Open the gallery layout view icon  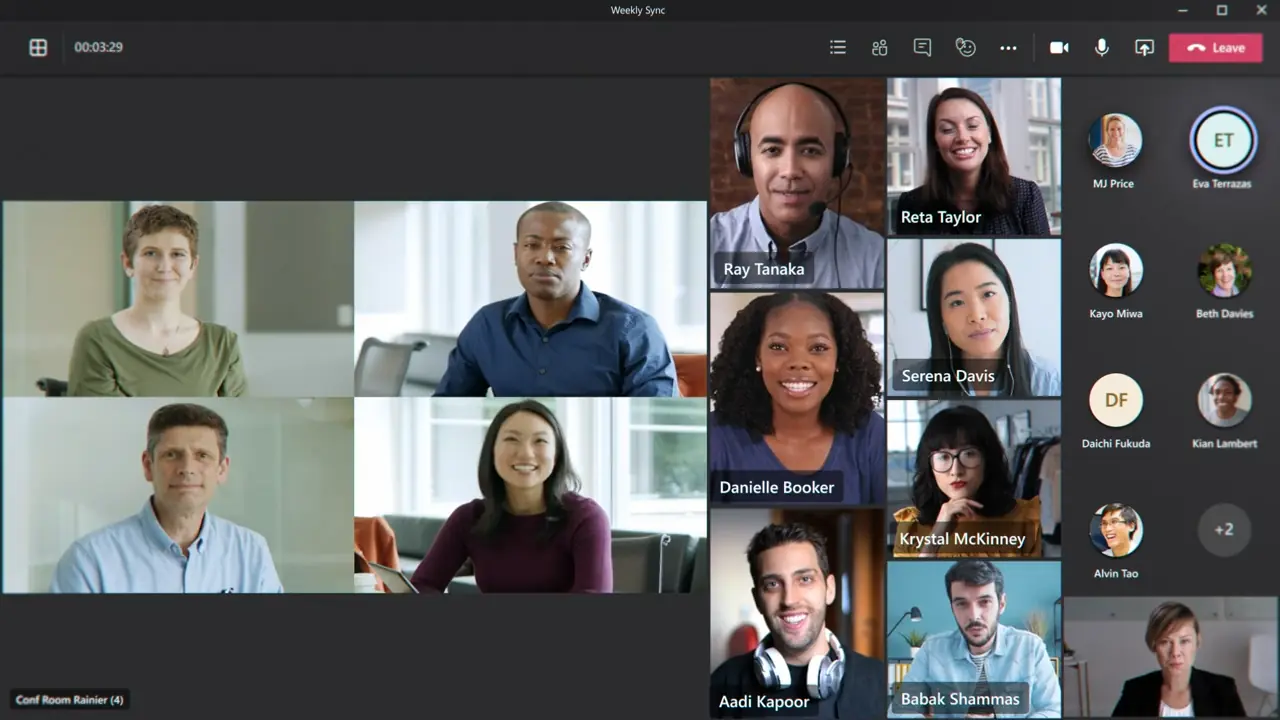[x=38, y=48]
